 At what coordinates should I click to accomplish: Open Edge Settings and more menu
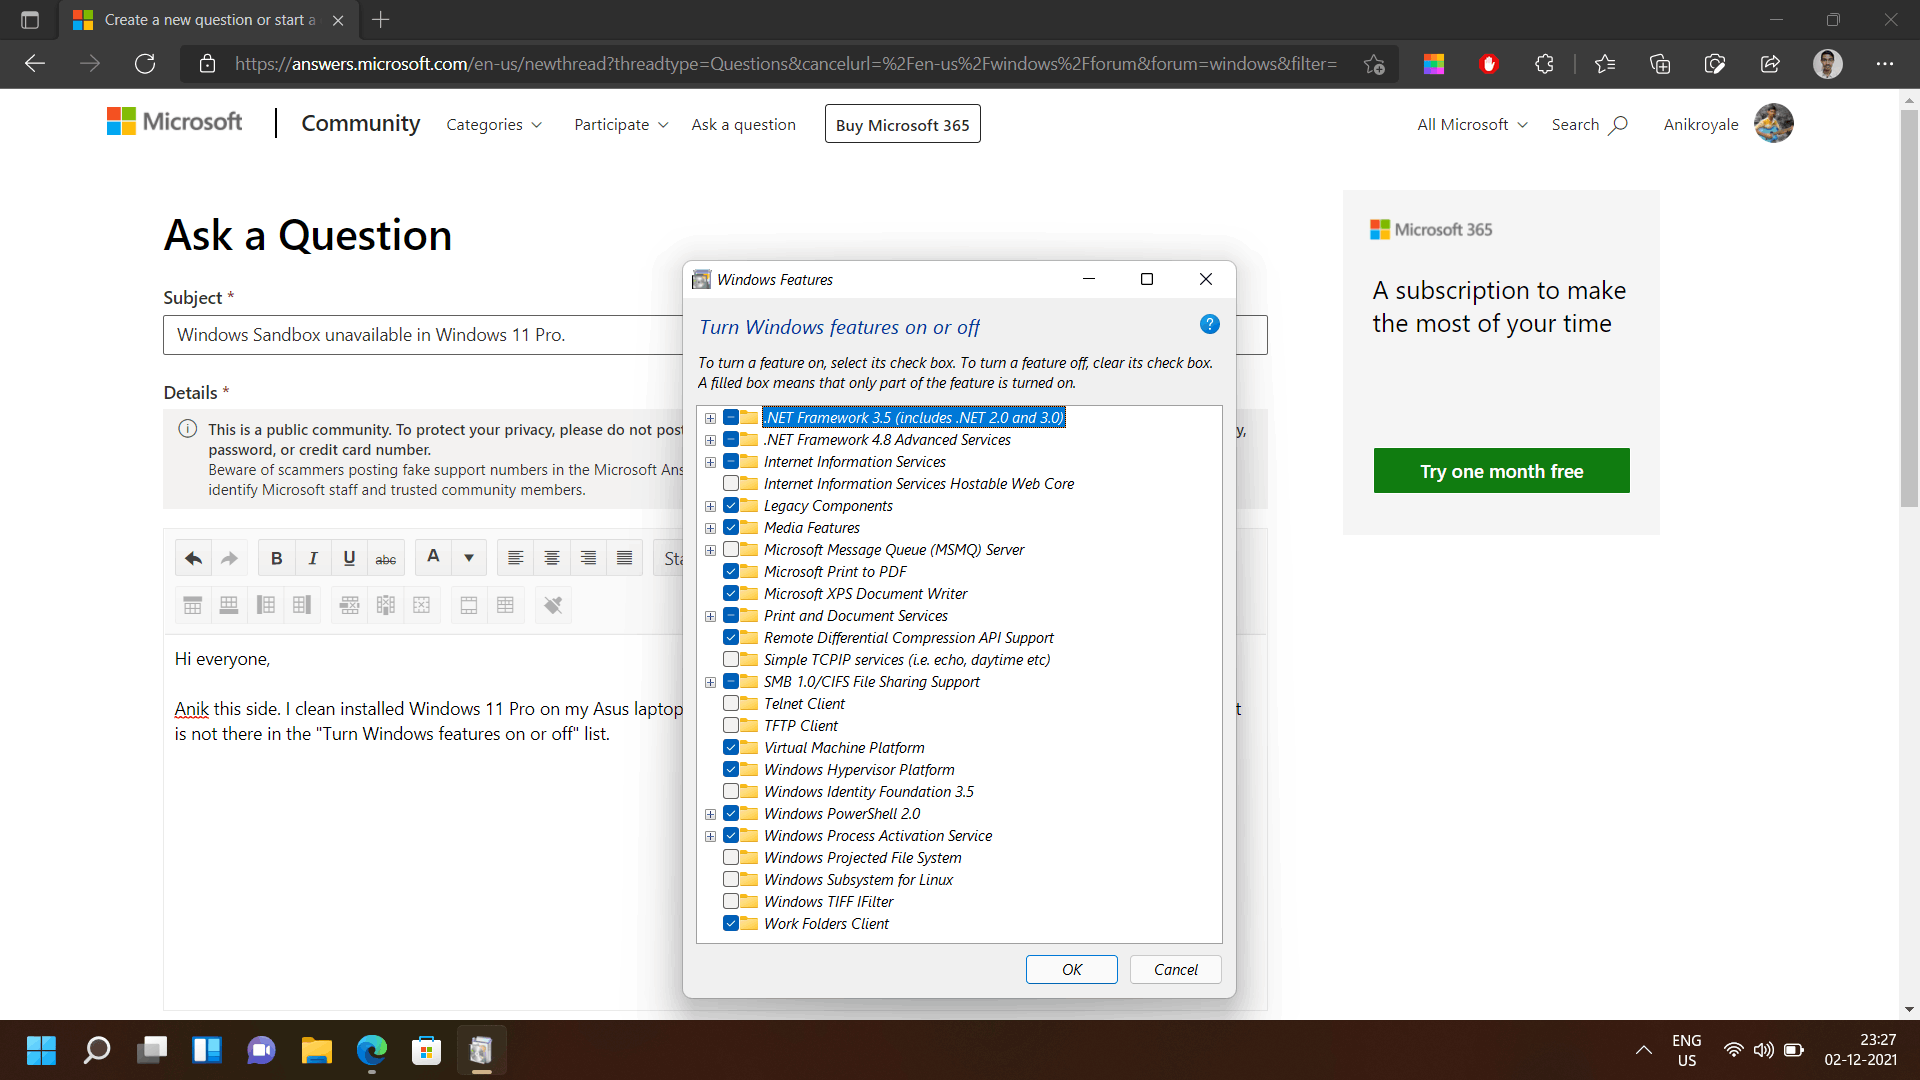(1885, 64)
